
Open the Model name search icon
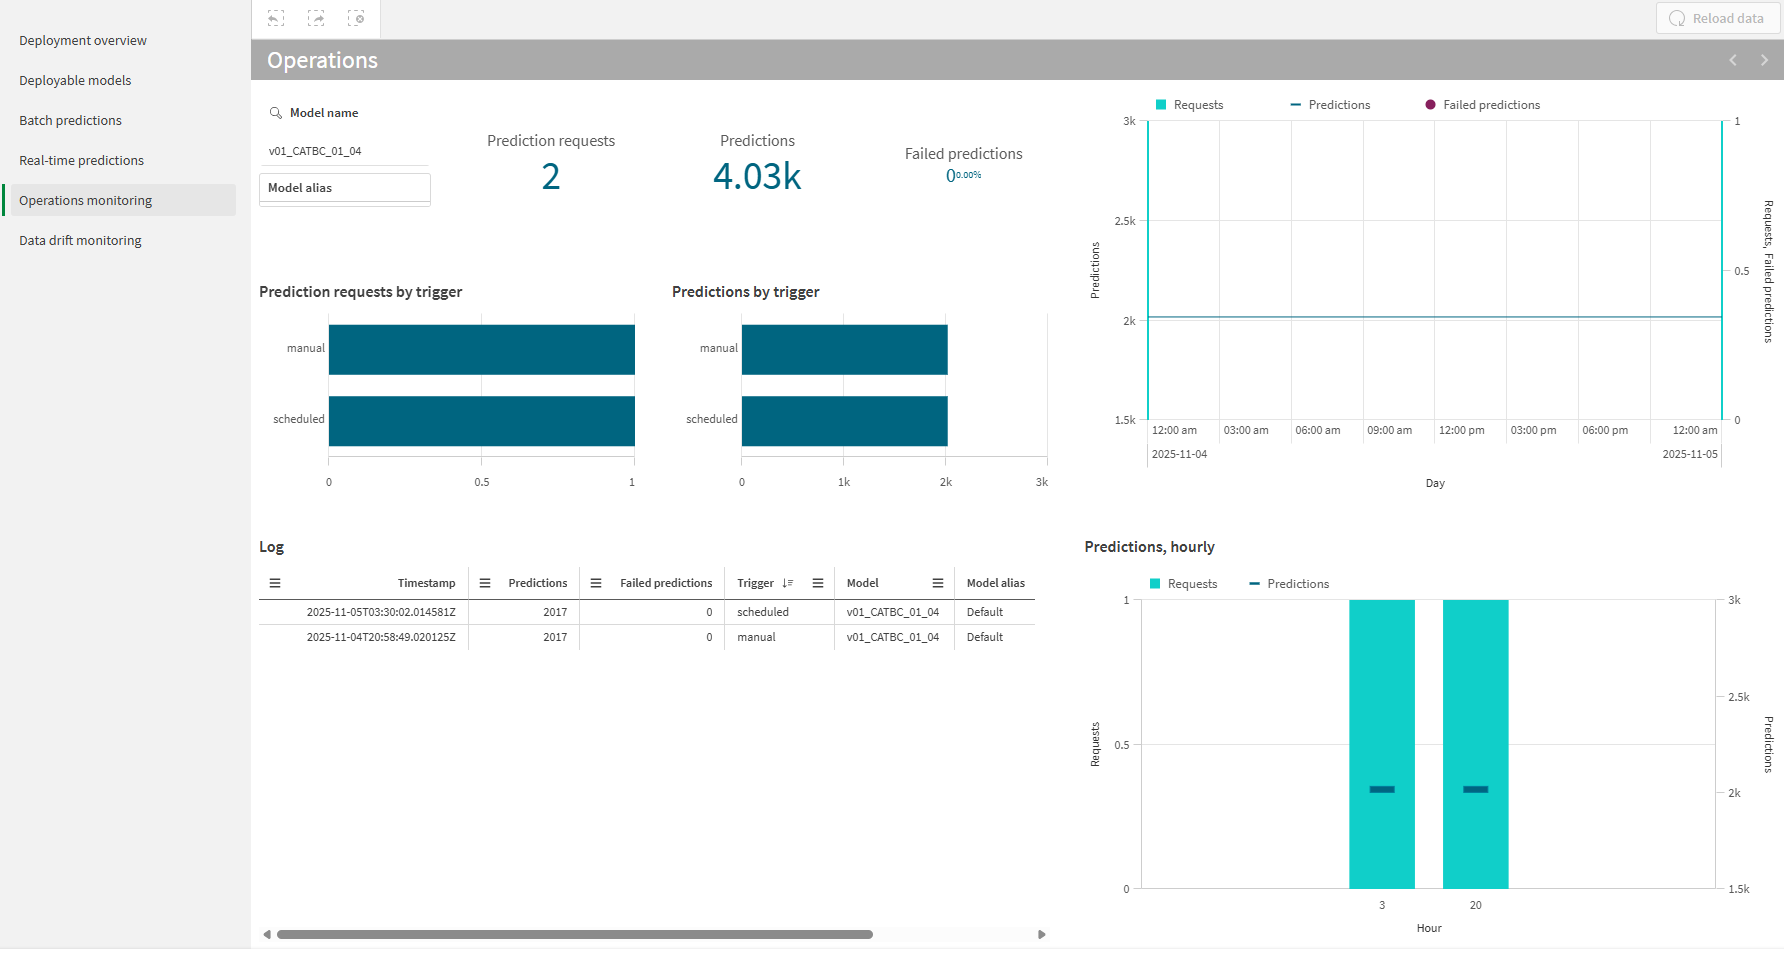277,112
